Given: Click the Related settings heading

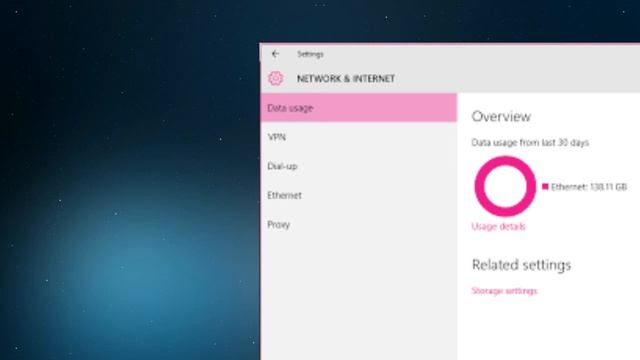Looking at the screenshot, I should point(521,265).
